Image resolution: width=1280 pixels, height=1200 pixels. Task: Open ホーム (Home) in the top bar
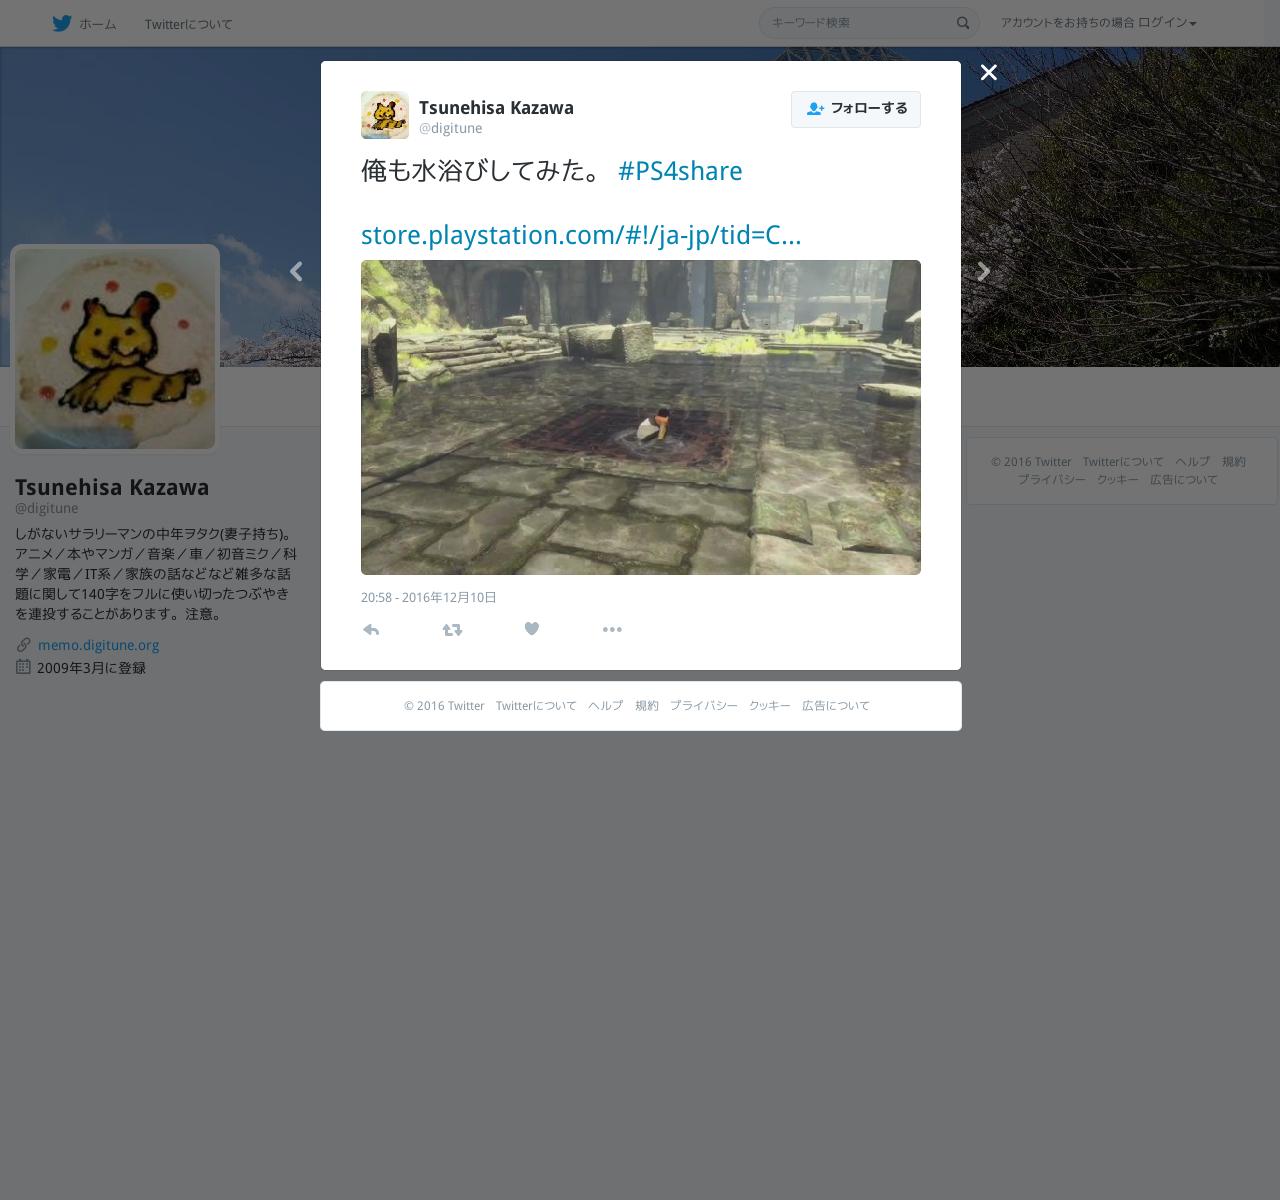coord(97,24)
